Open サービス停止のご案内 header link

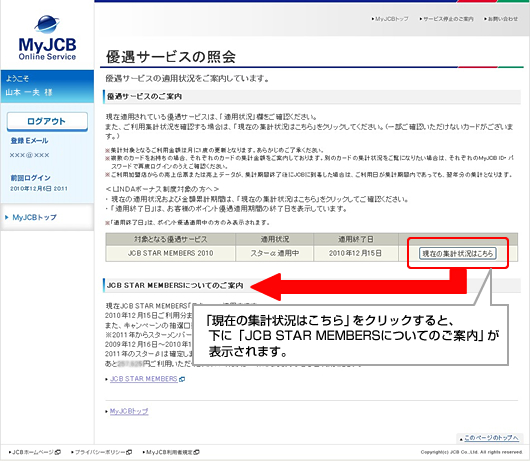pos(448,19)
